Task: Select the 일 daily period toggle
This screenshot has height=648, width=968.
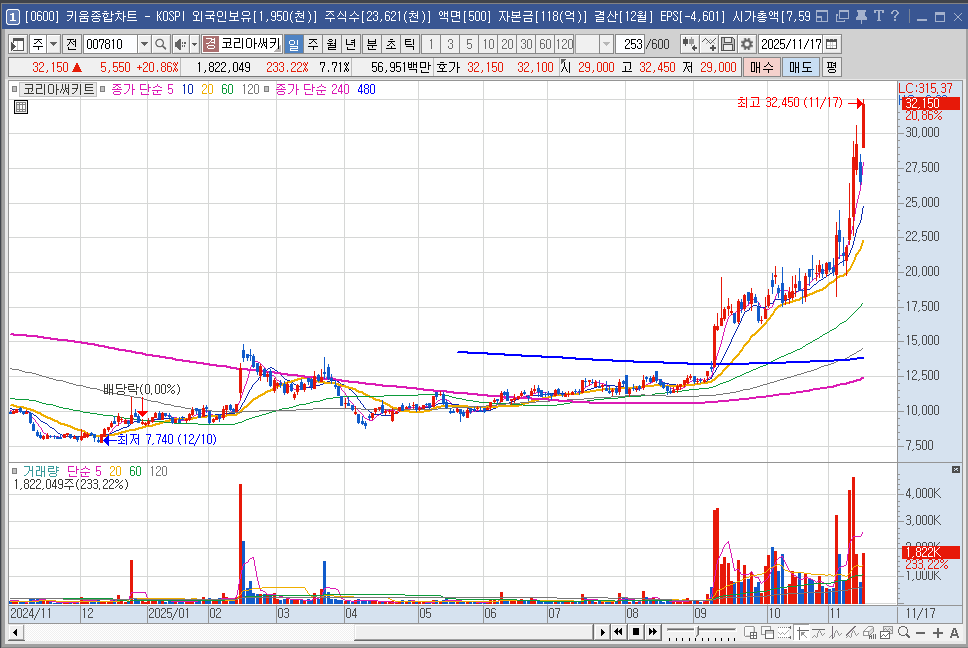Action: [x=293, y=44]
